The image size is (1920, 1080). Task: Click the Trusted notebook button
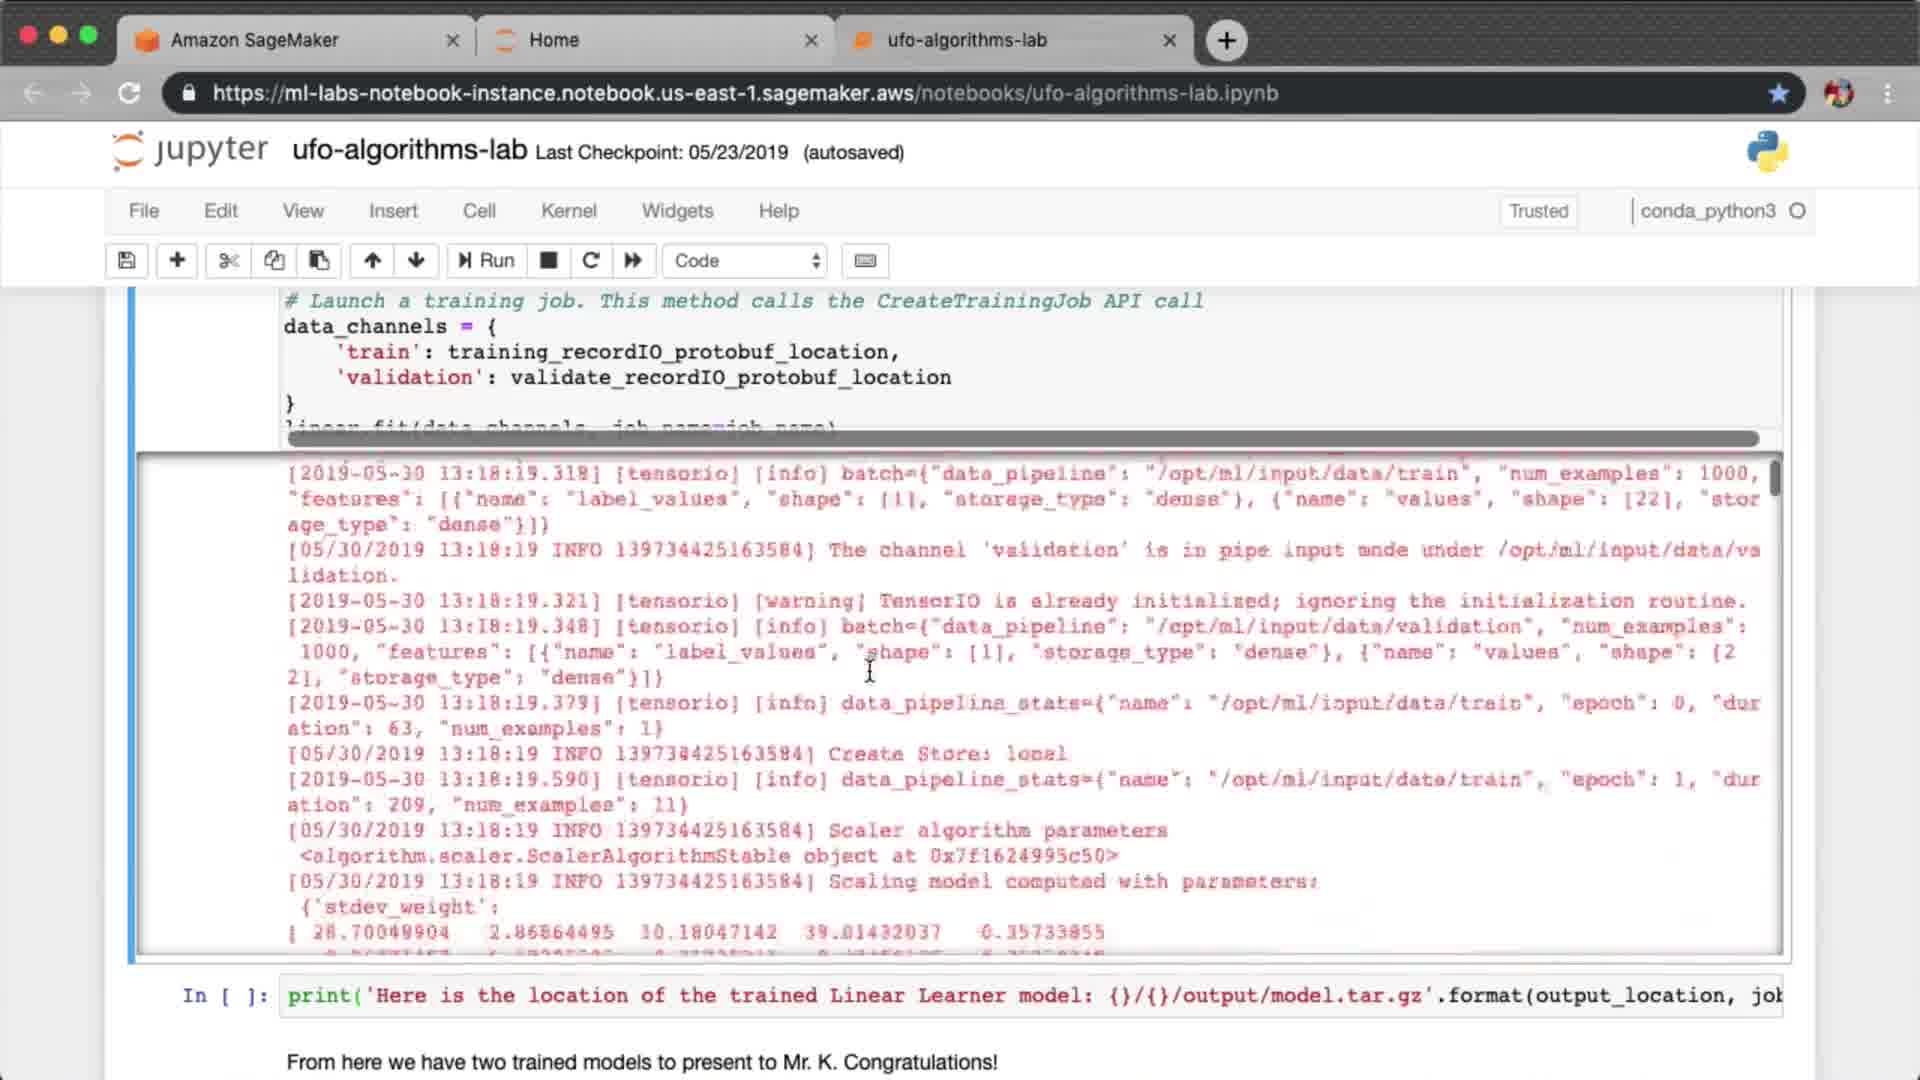point(1538,211)
